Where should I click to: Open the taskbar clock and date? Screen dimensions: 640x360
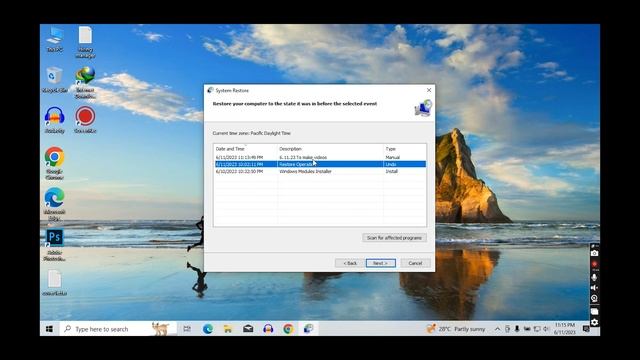(x=565, y=329)
